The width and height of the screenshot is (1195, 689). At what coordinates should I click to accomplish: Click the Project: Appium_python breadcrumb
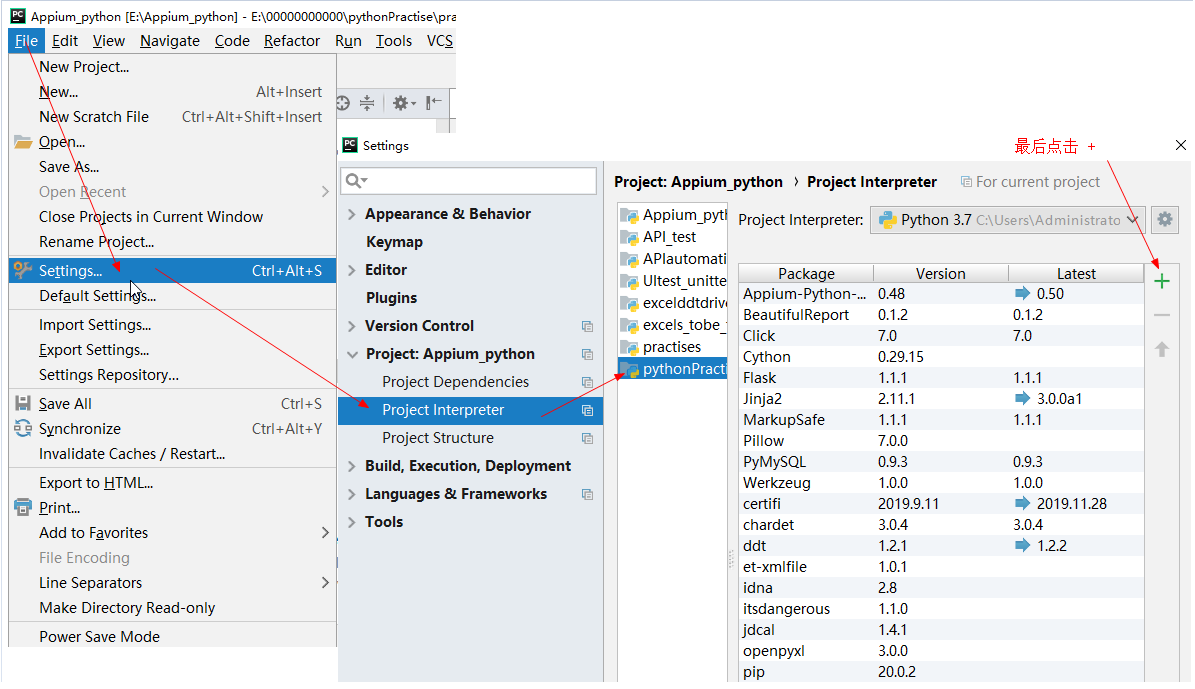698,181
